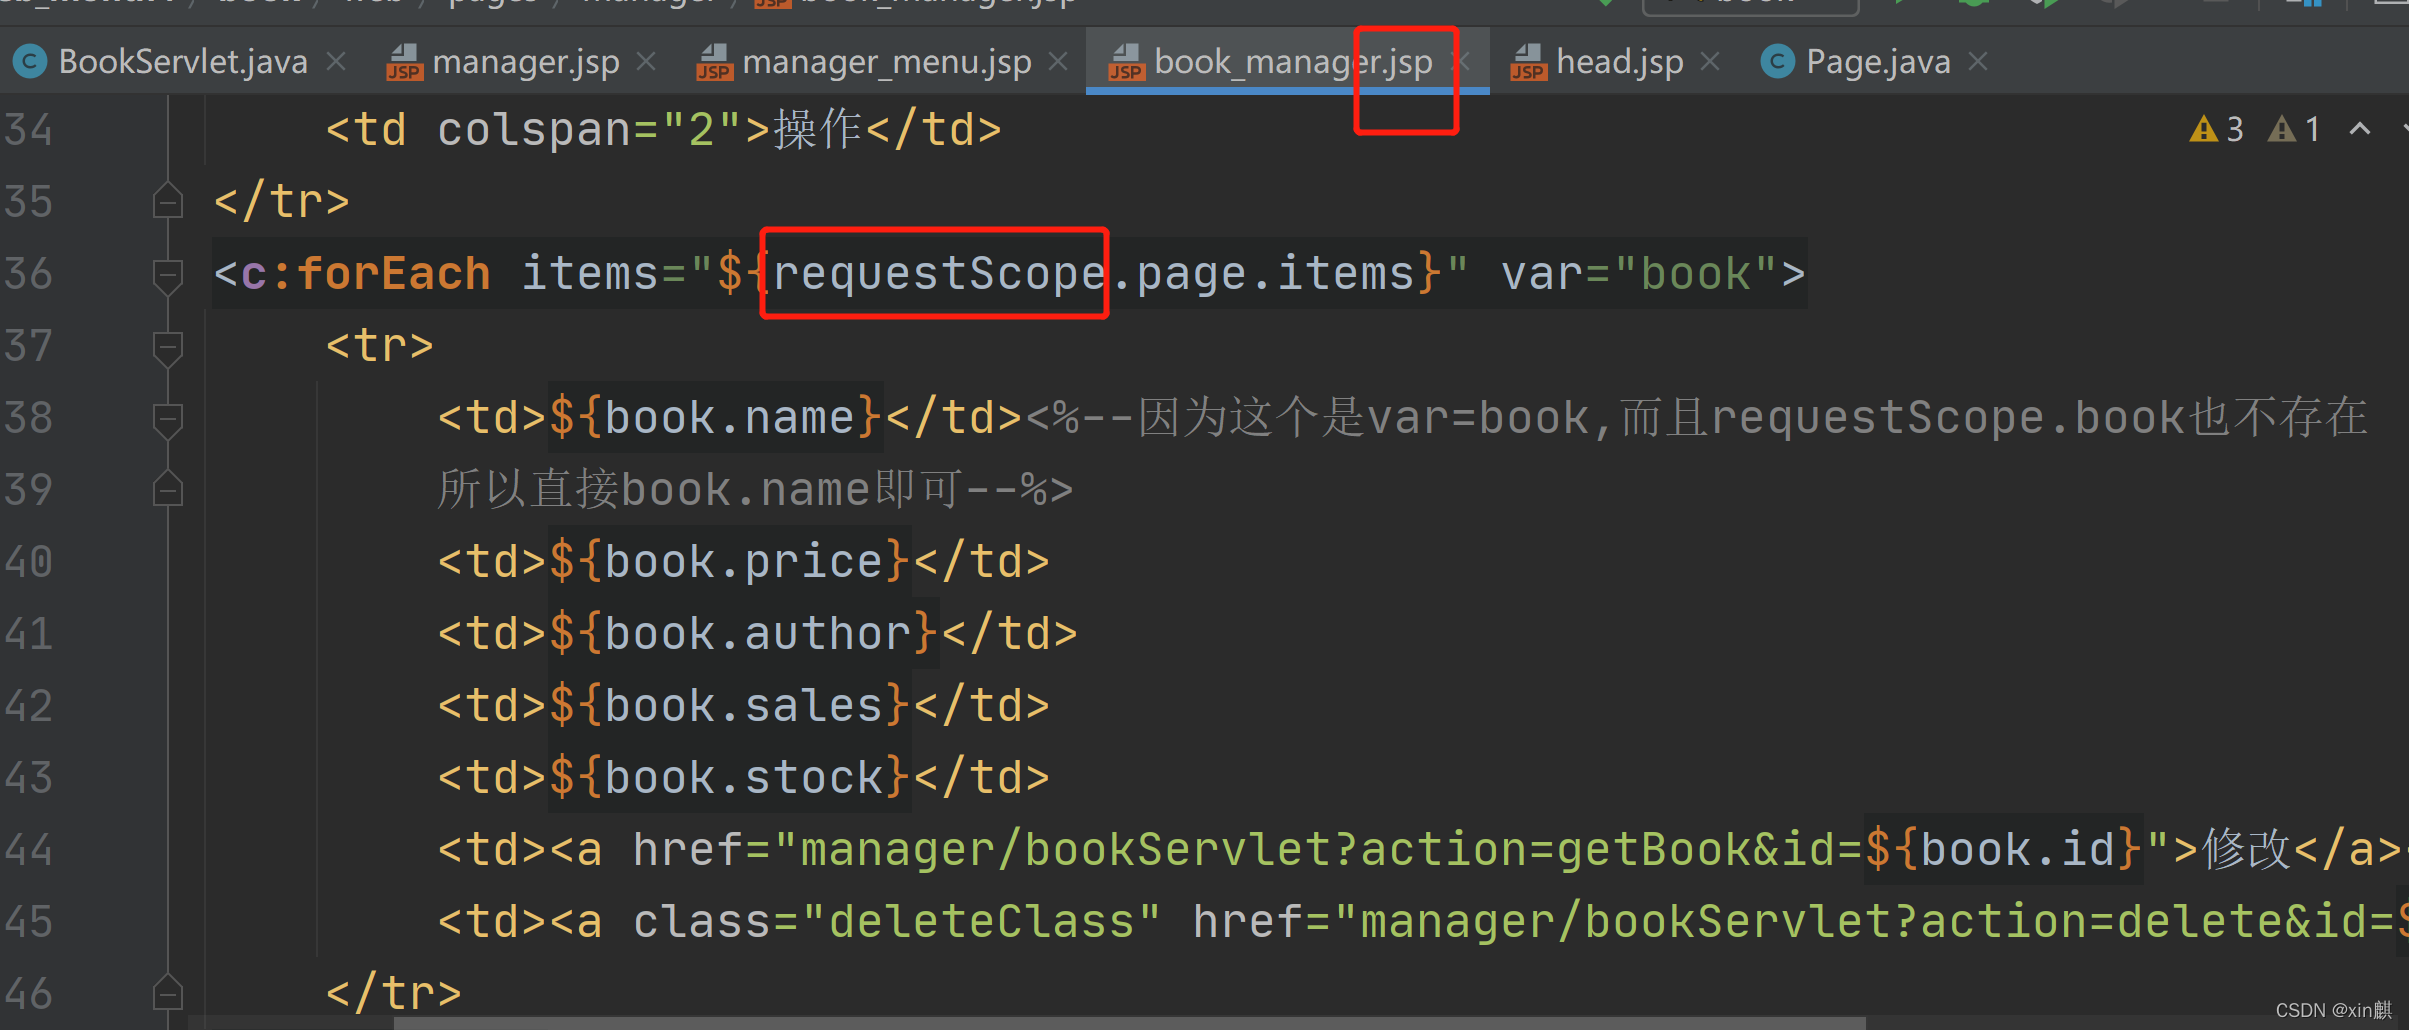
Task: Click the opening <tr> tag on line 37
Action: pos(379,346)
